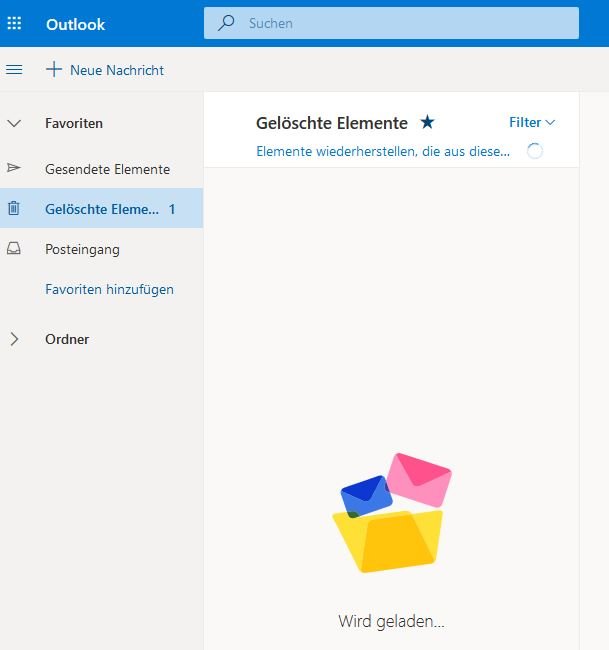The image size is (609, 650).
Task: Click the trash can icon
Action: tap(14, 208)
